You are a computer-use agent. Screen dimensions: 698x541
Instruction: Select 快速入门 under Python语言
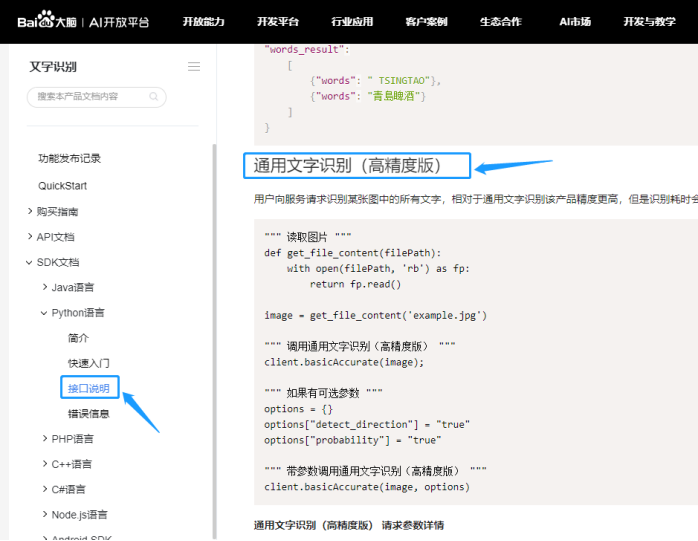pos(89,363)
